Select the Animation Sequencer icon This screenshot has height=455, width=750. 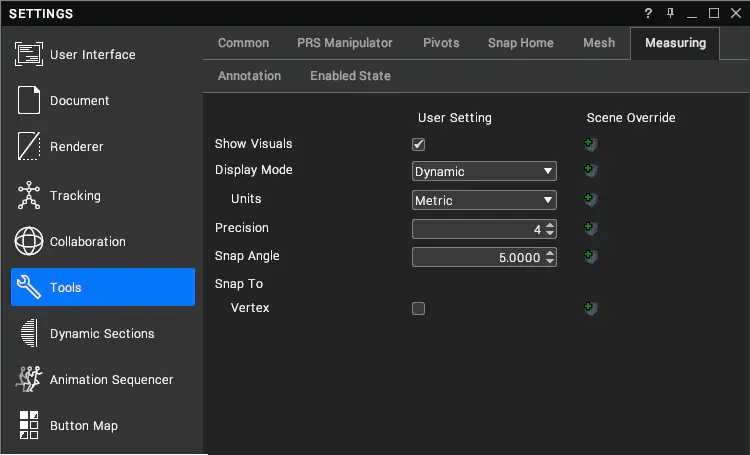tap(29, 379)
